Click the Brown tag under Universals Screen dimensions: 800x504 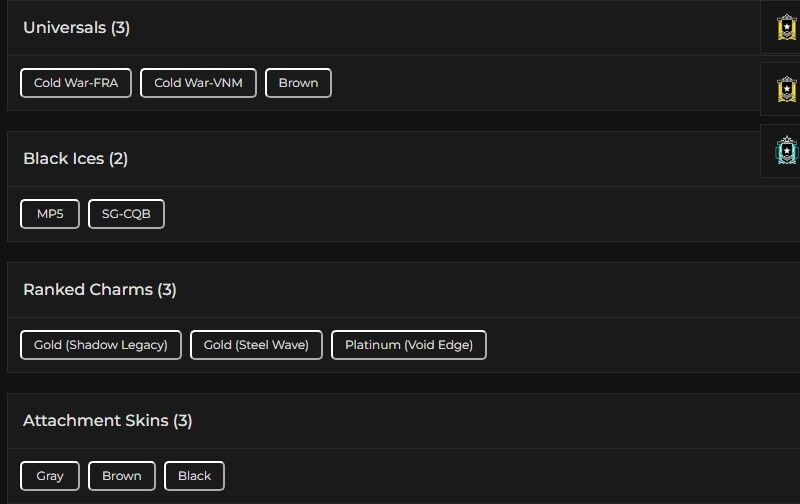298,83
